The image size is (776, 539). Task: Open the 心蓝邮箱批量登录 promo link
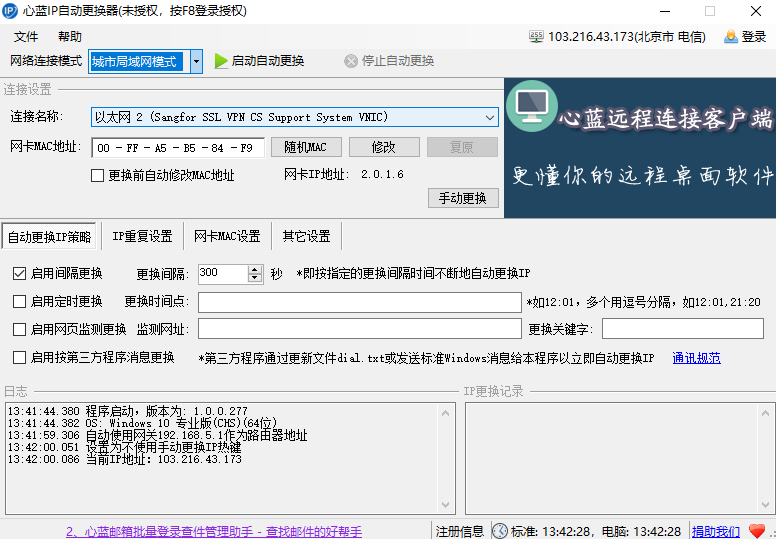[214, 532]
